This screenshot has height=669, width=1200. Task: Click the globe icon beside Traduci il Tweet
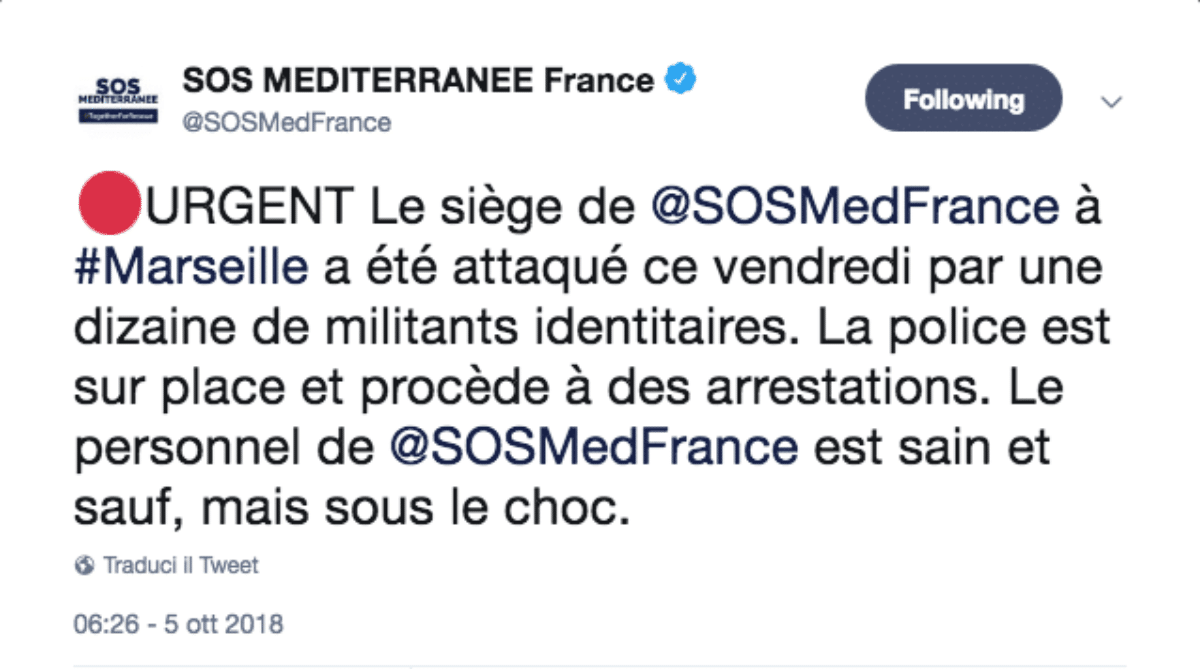tap(84, 566)
